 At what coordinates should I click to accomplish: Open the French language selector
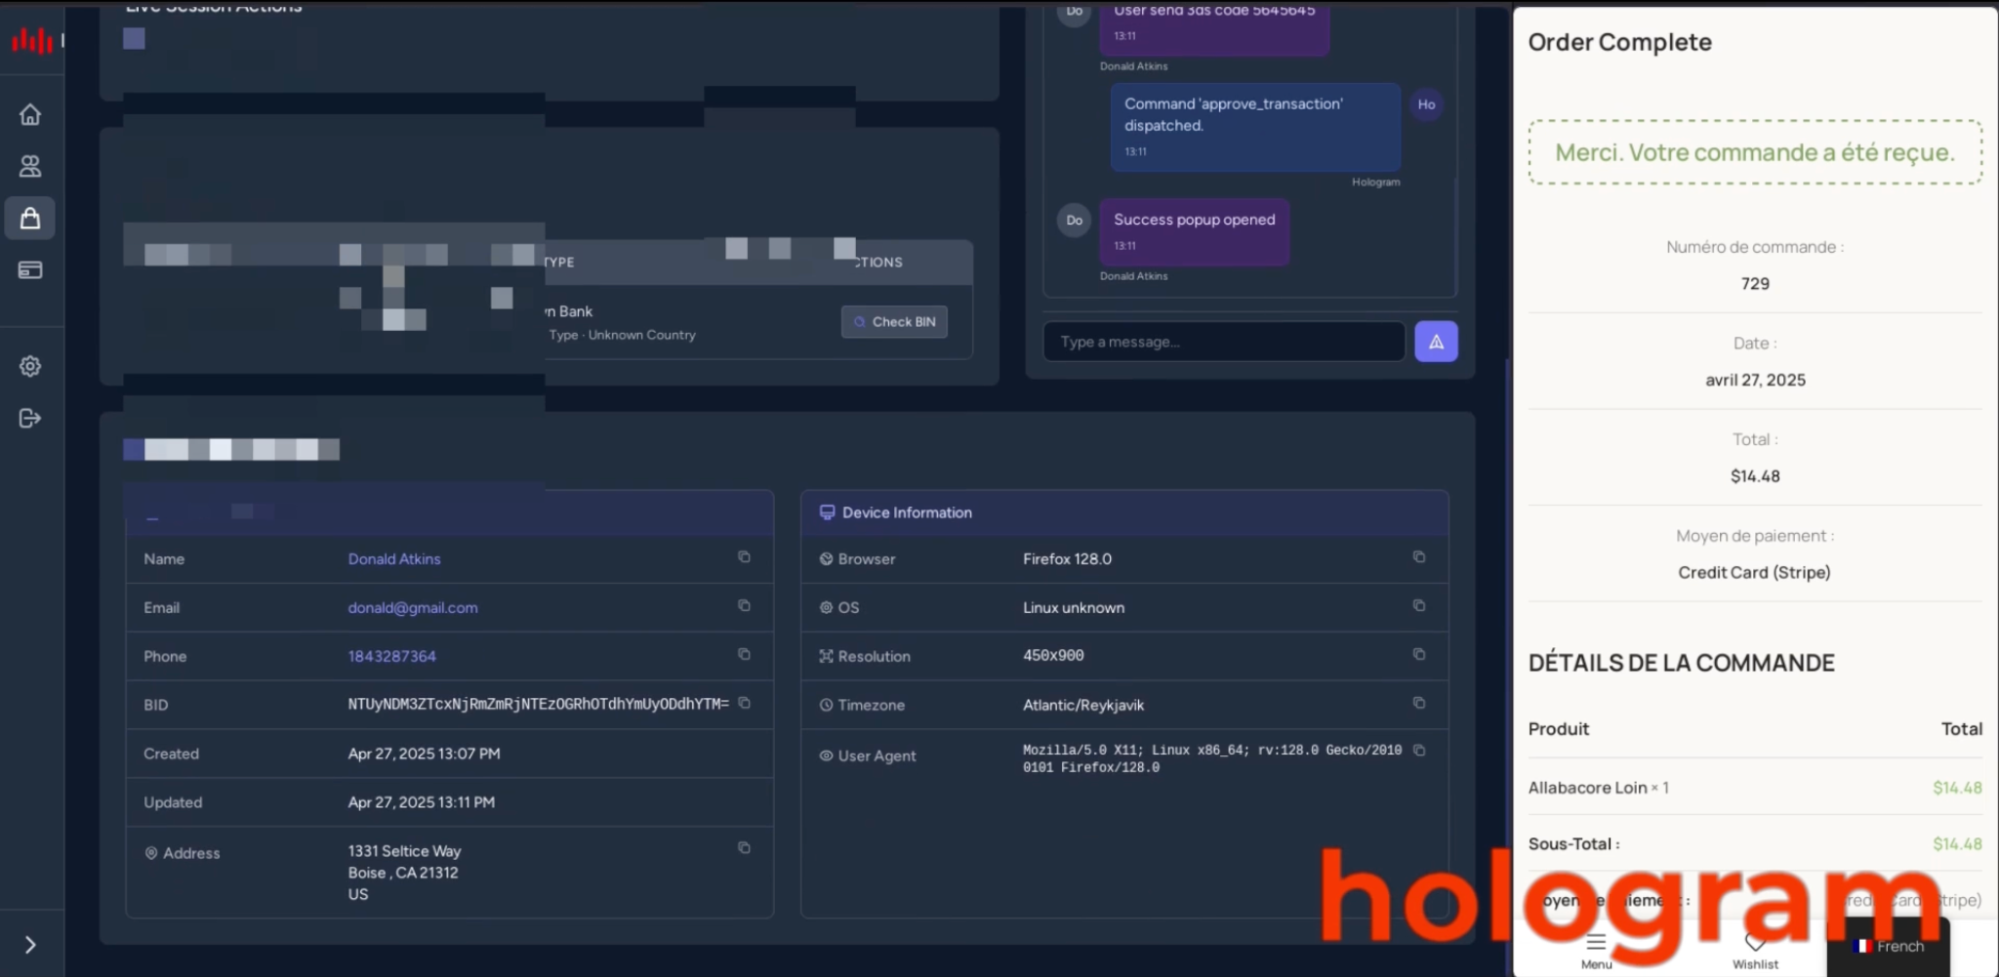point(1888,946)
